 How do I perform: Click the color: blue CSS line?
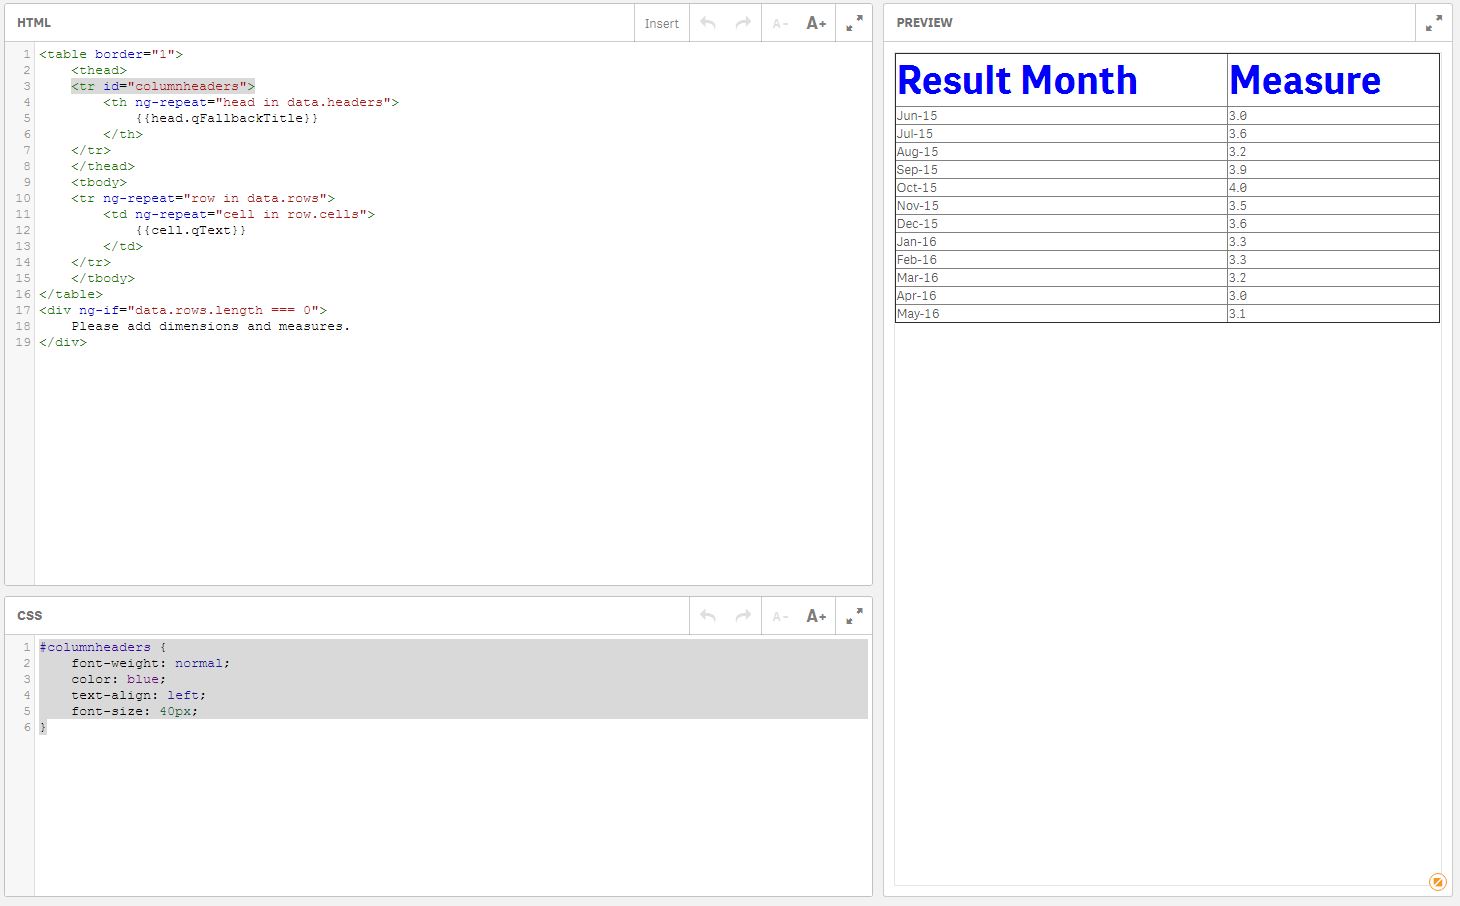click(x=119, y=679)
